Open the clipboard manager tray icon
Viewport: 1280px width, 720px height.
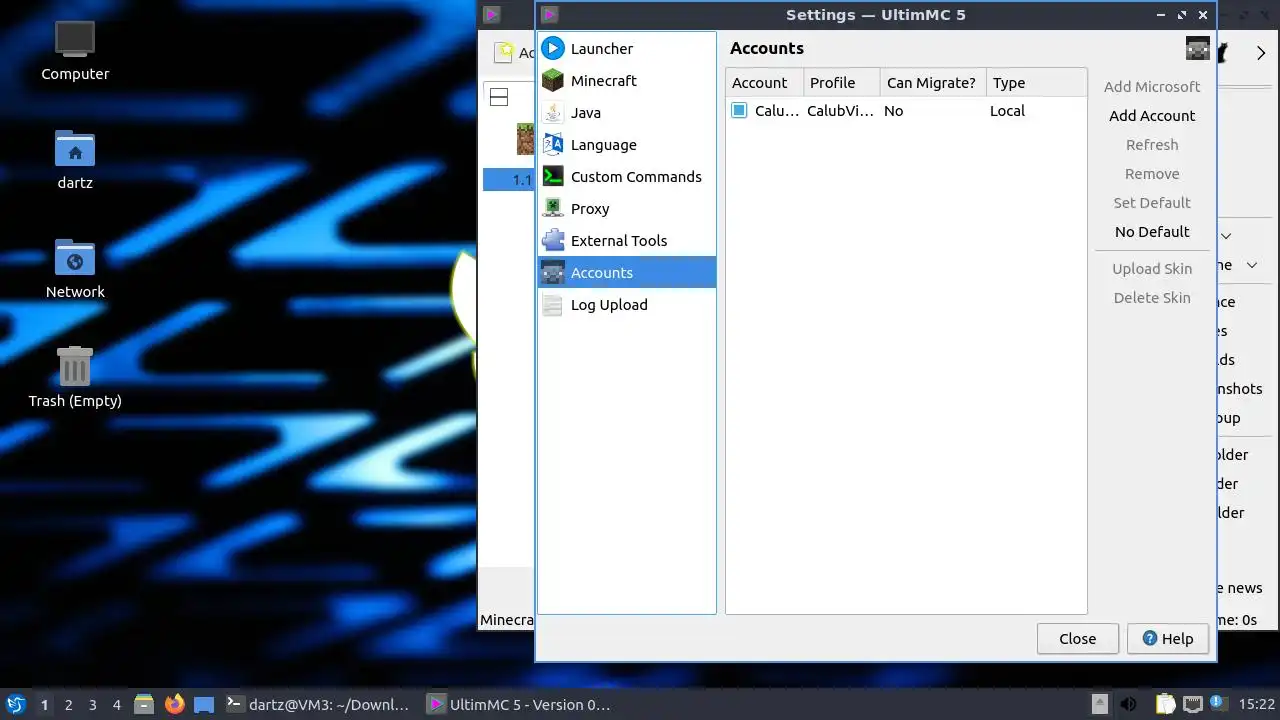tap(1165, 704)
